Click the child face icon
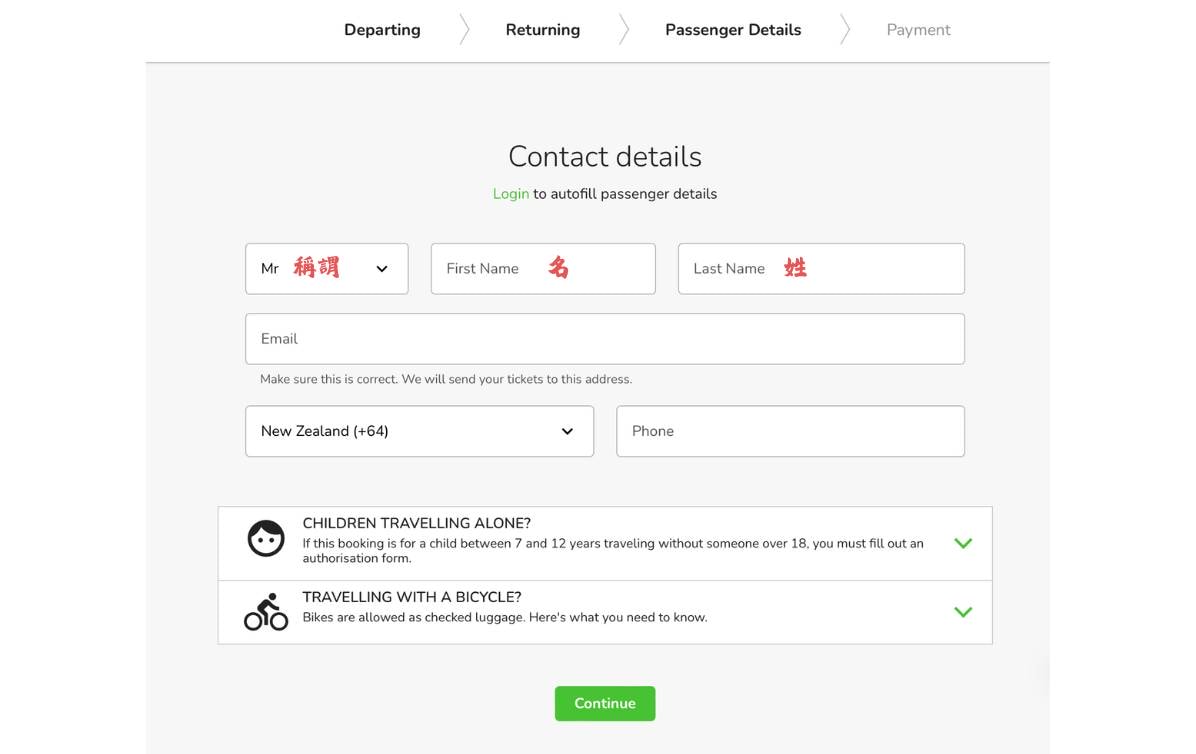 click(x=265, y=538)
